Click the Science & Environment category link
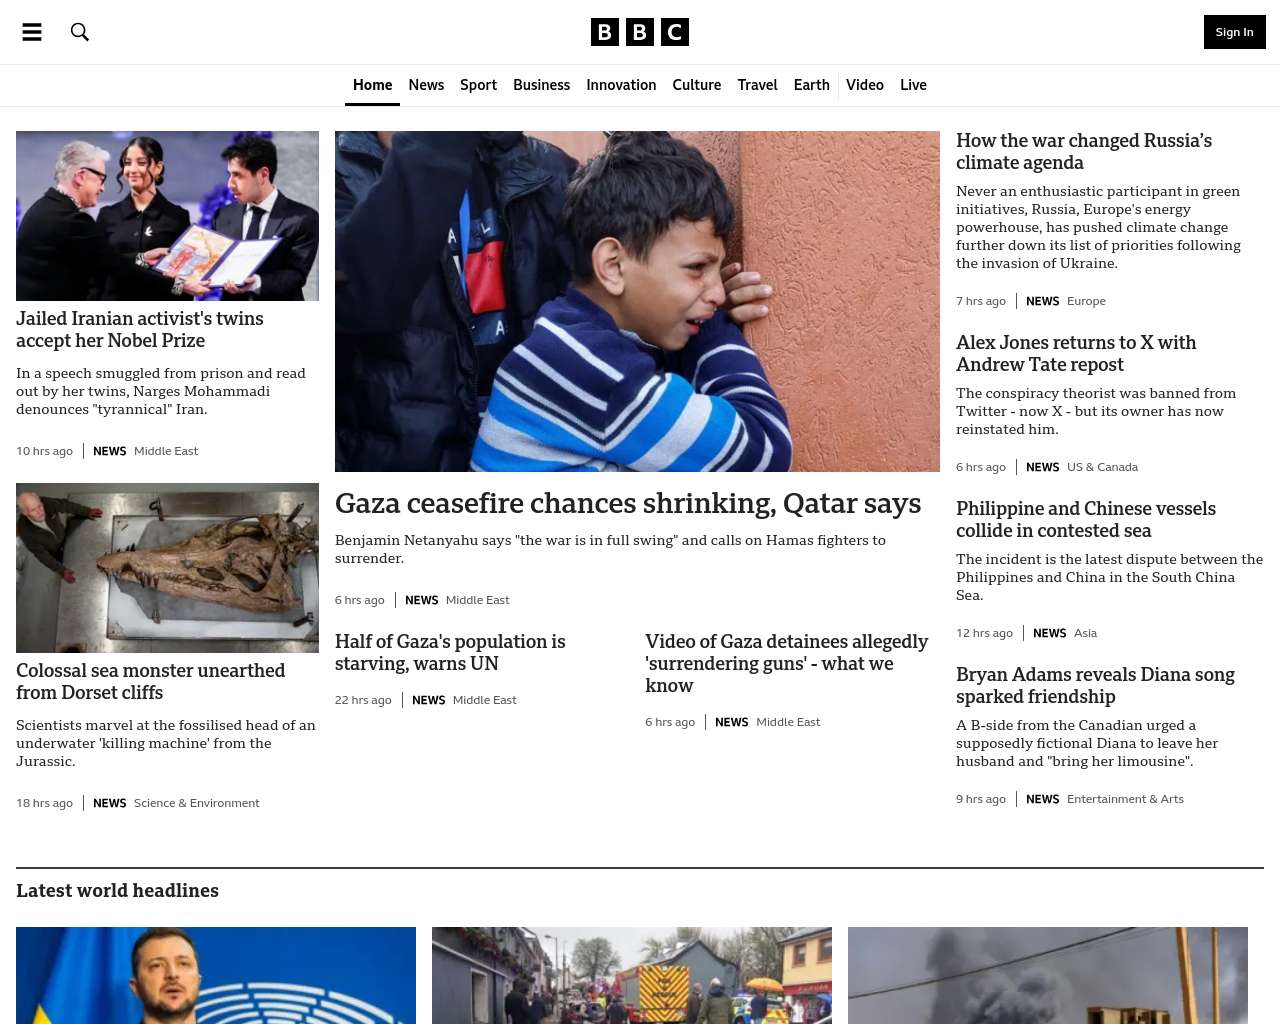Viewport: 1280px width, 1024px height. pyautogui.click(x=196, y=803)
